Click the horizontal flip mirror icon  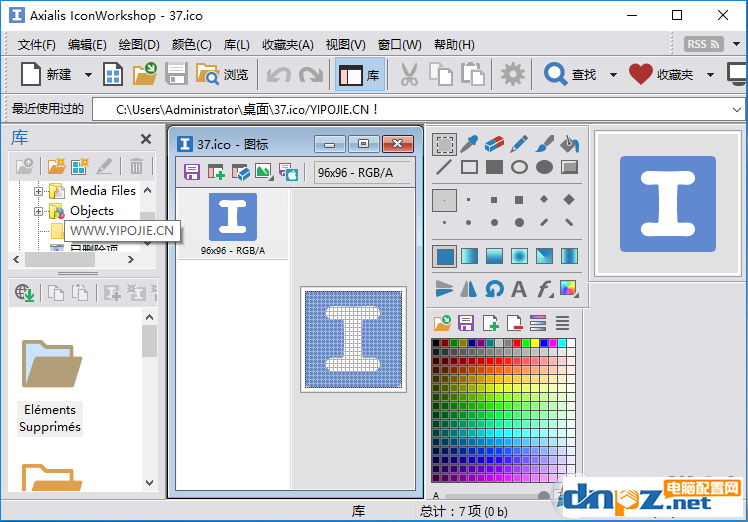pos(469,289)
